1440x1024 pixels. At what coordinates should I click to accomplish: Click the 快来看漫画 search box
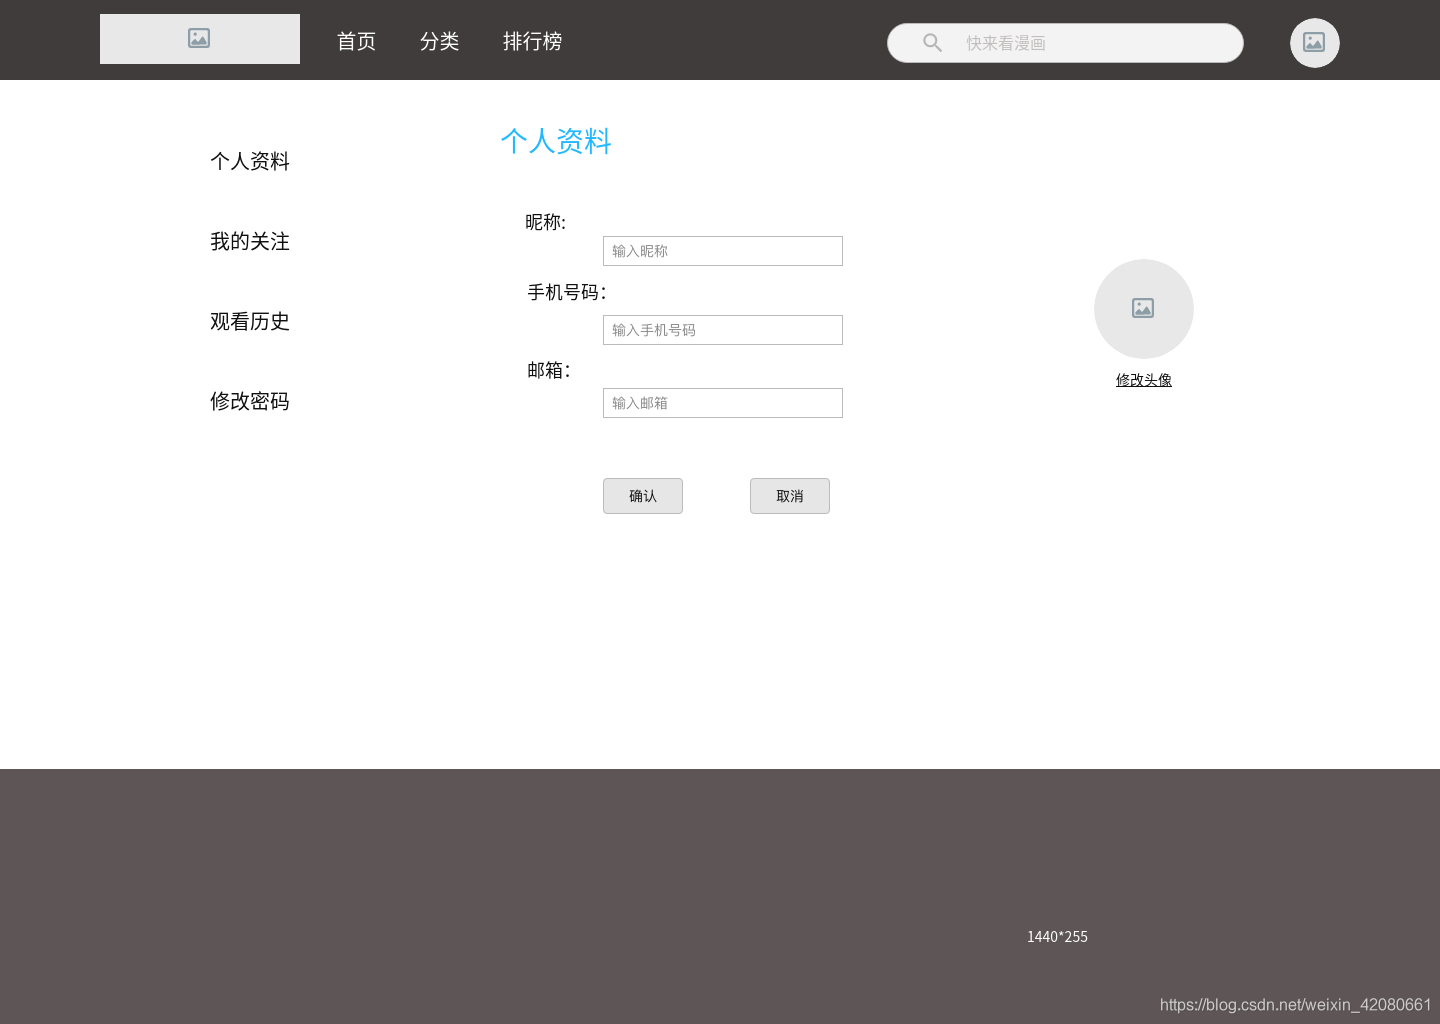pyautogui.click(x=1065, y=43)
